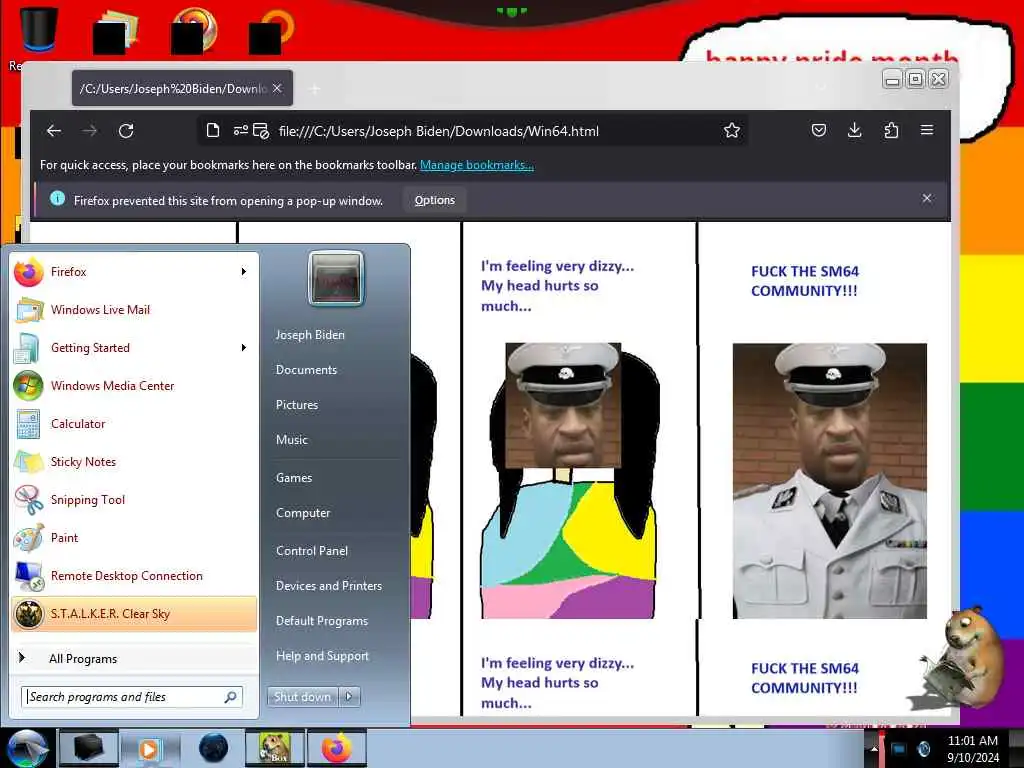Click the fourth desktop icon with orange ring

(x=272, y=31)
